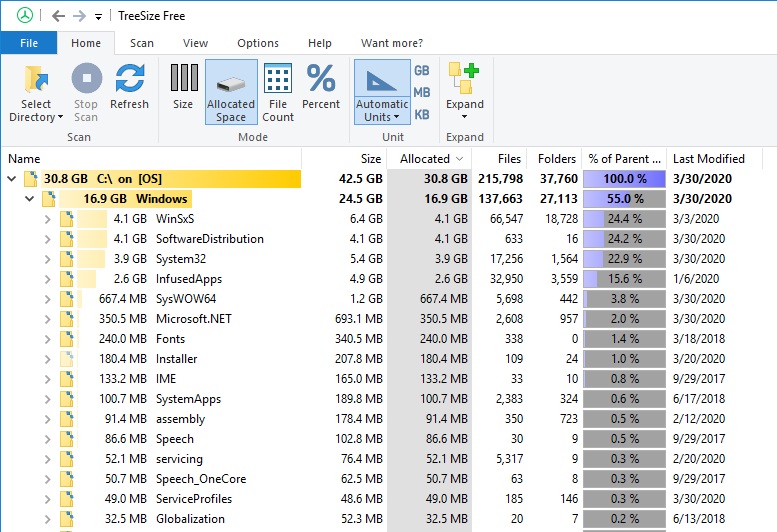Click the Speech folder icon
The image size is (777, 532).
pyautogui.click(x=67, y=438)
